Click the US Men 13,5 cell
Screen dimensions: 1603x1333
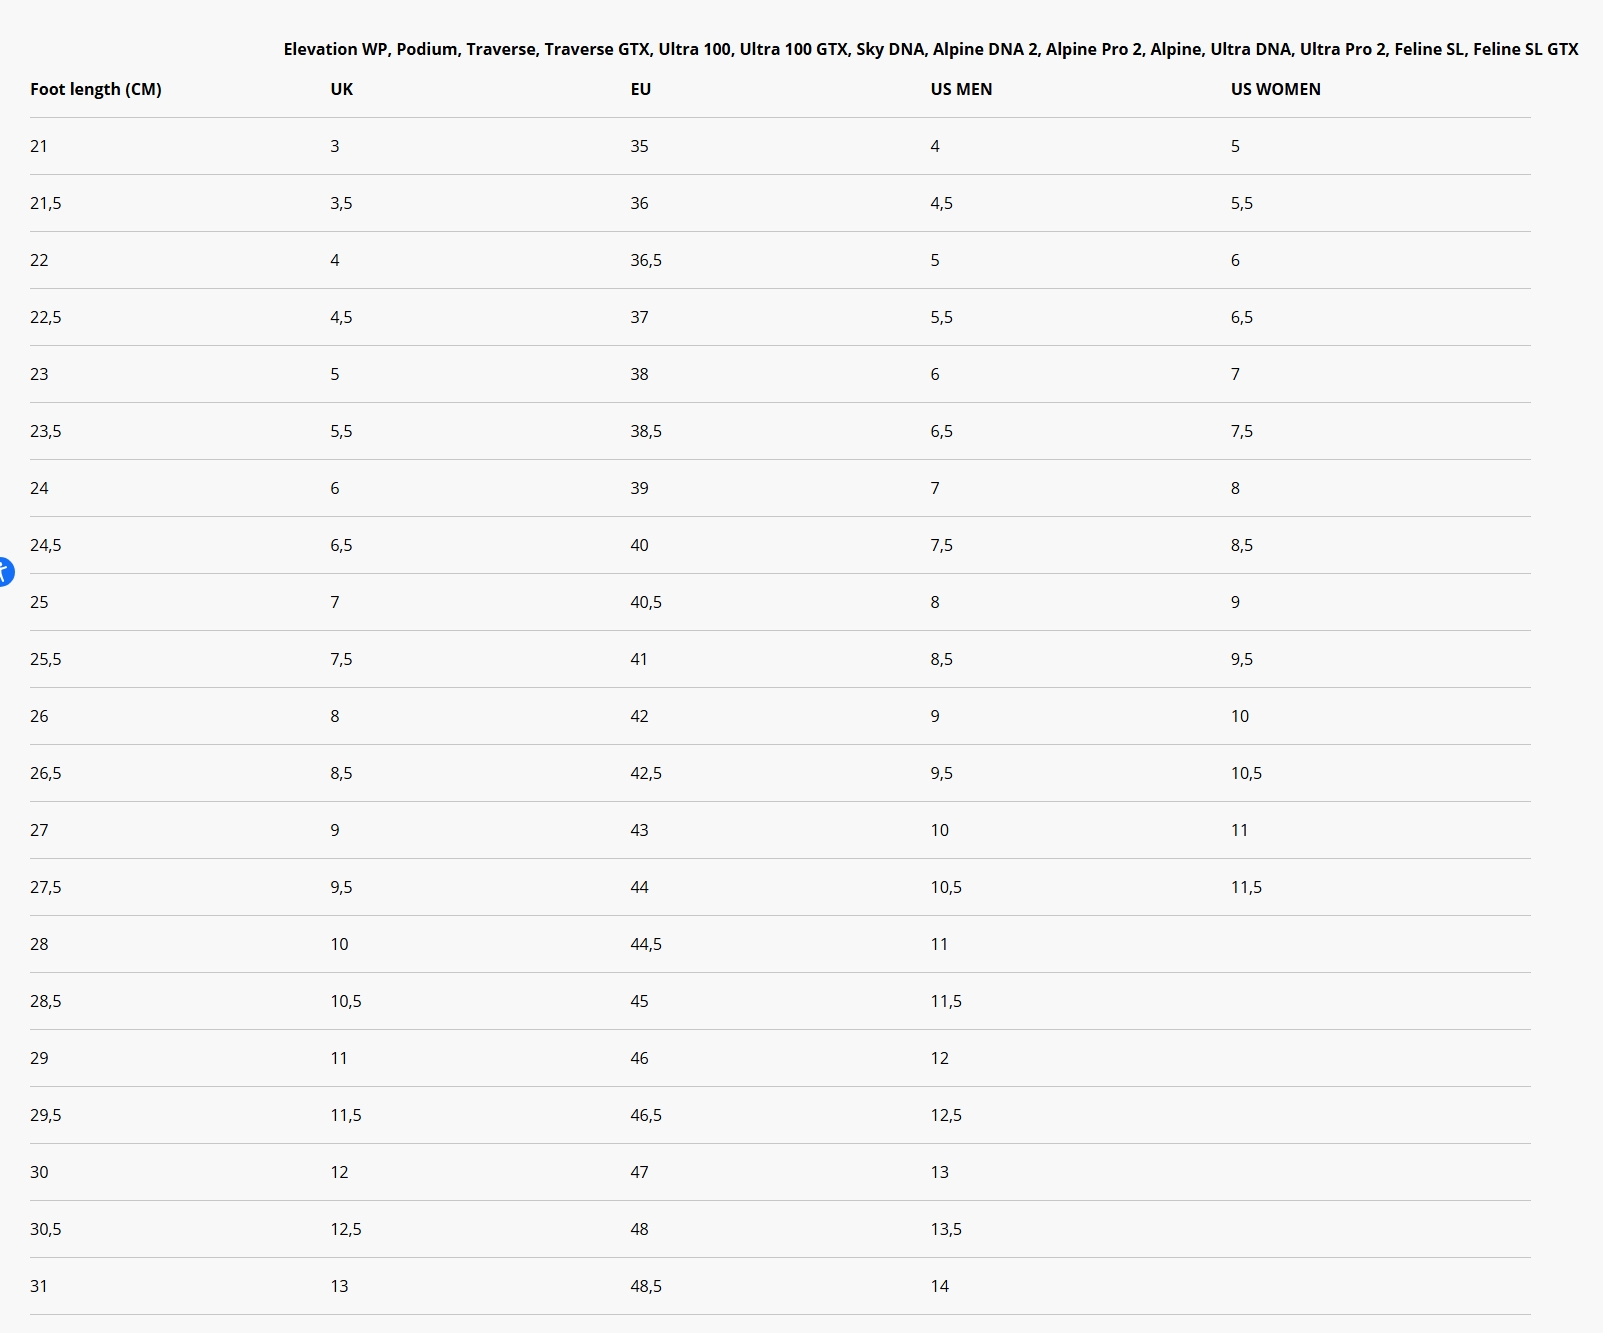coord(946,1229)
